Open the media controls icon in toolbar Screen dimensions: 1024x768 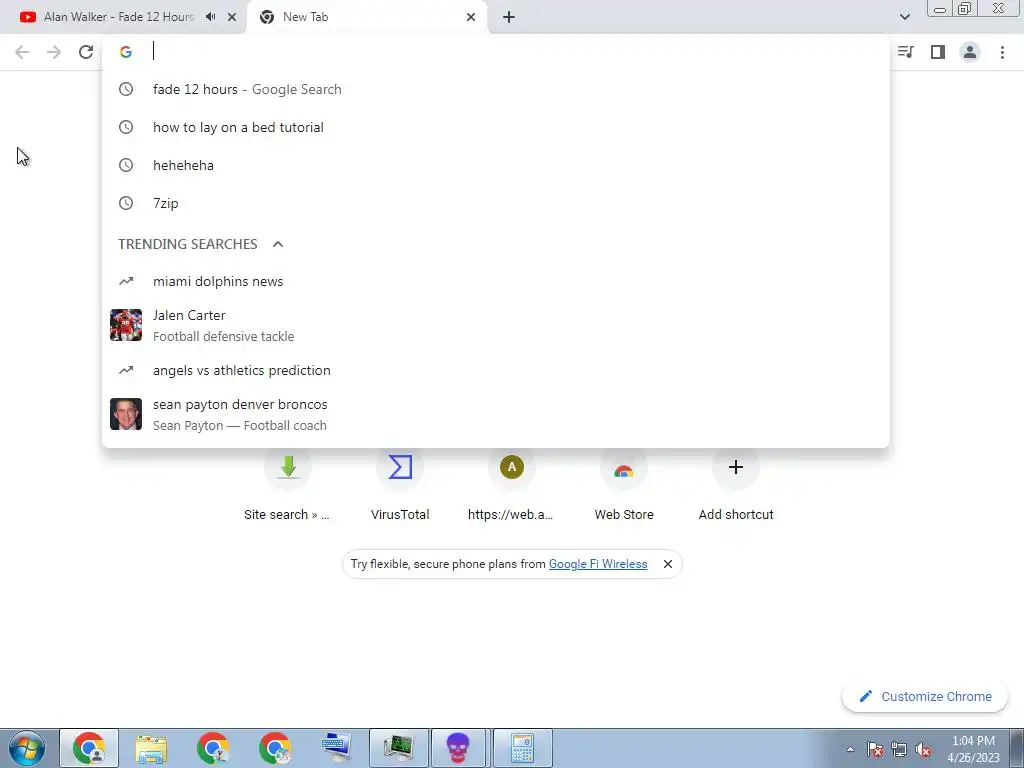coord(905,52)
